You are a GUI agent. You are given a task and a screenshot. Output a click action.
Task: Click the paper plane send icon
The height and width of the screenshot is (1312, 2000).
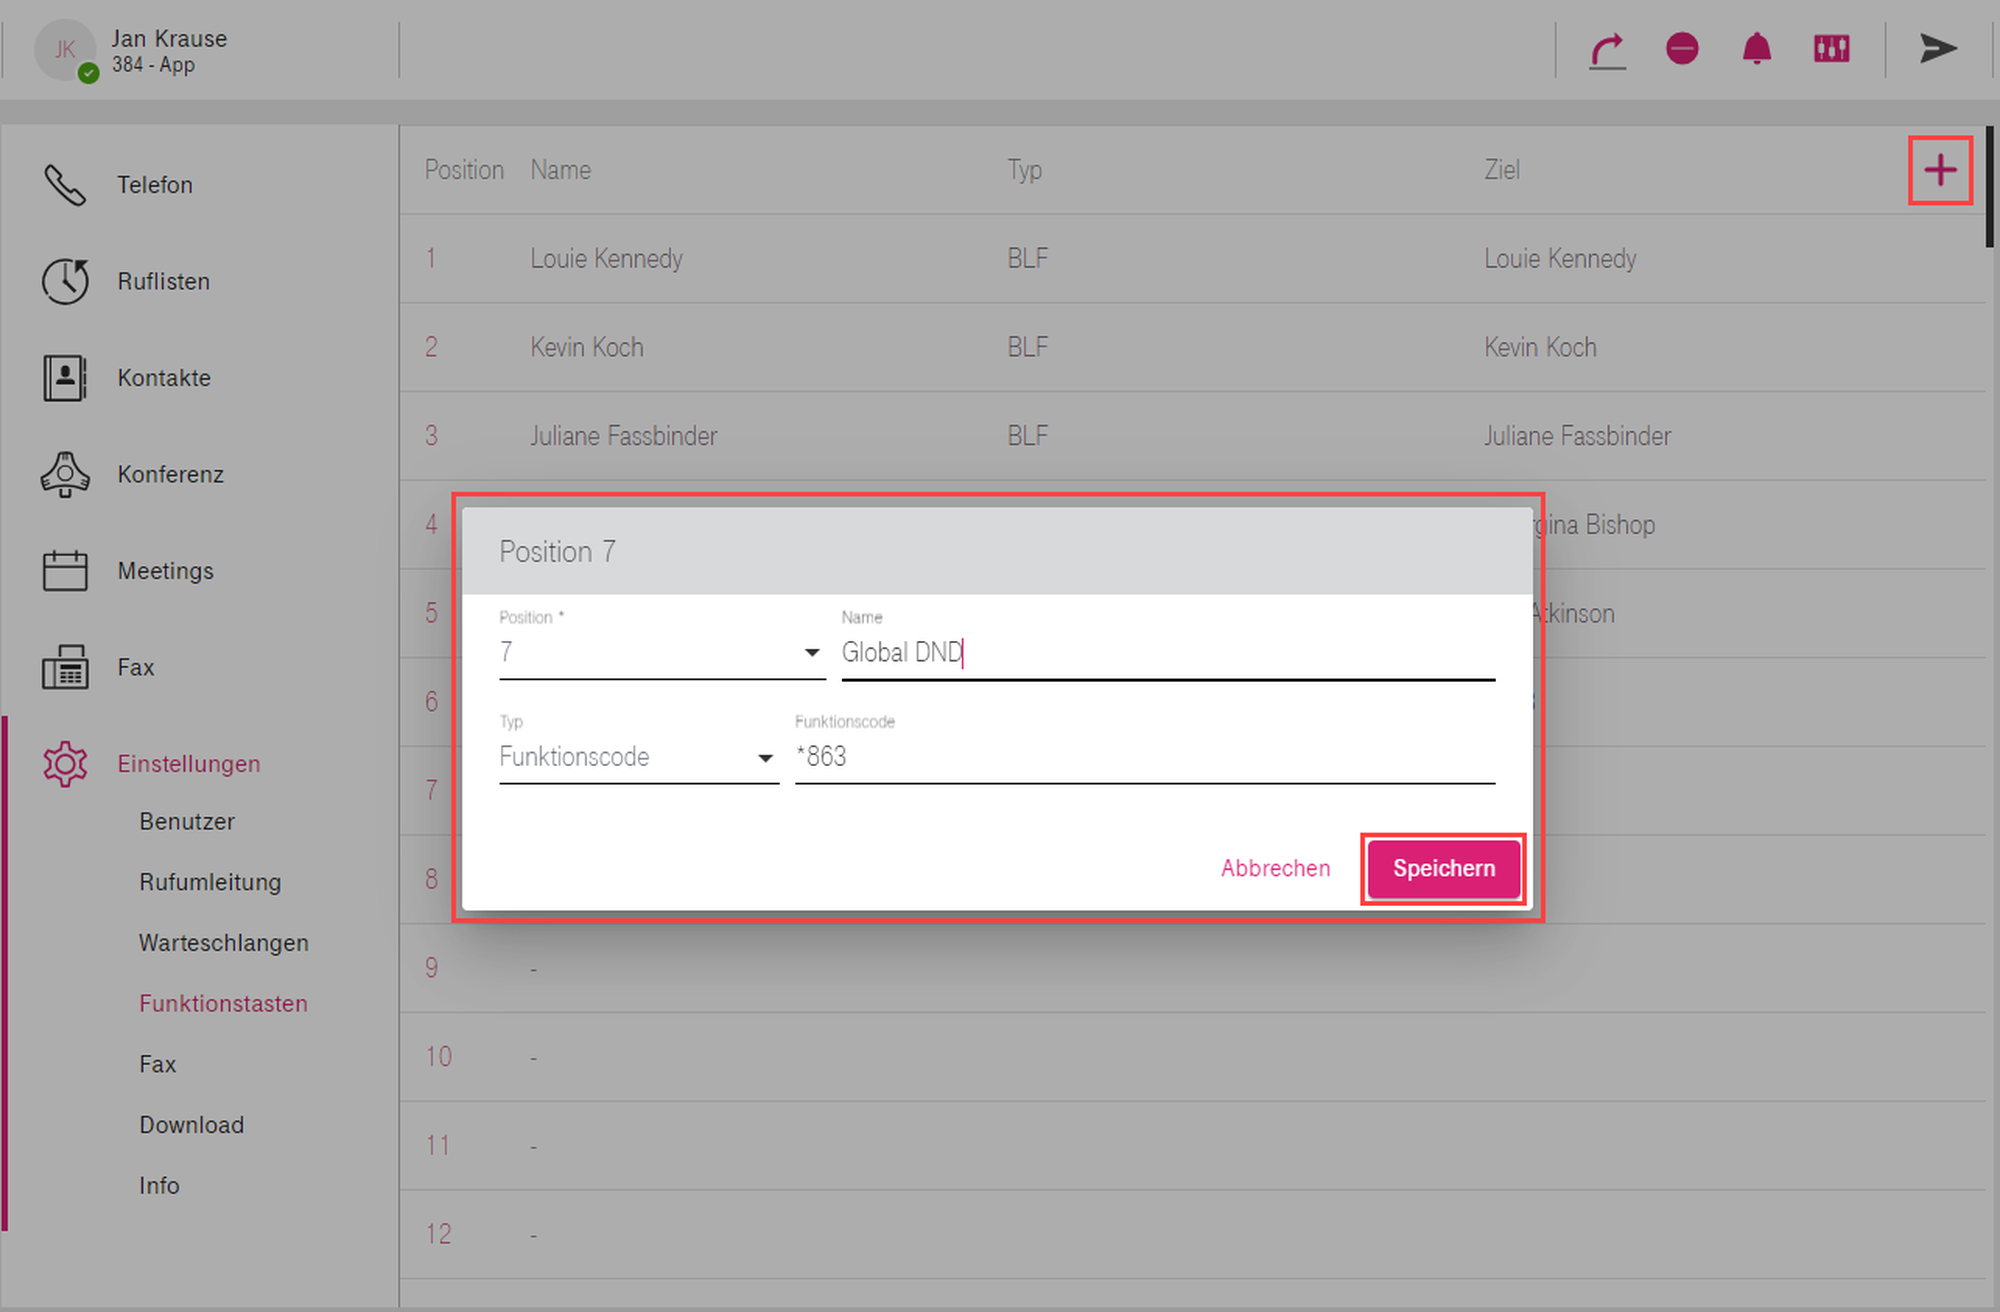click(x=1937, y=49)
